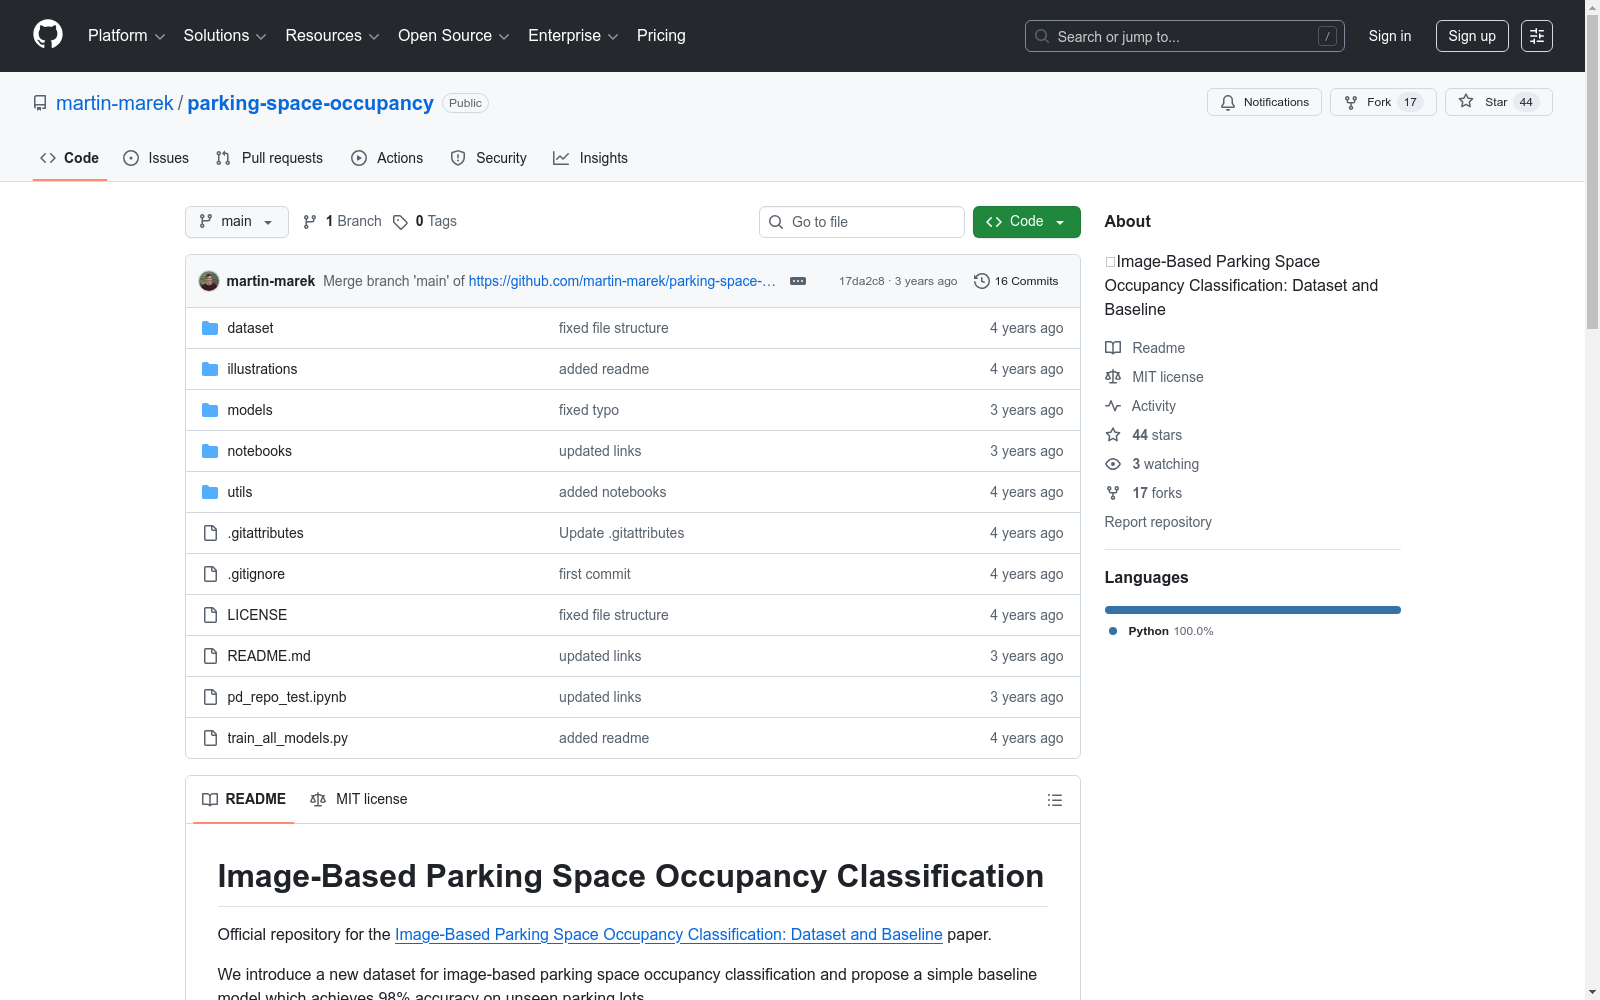Click the eye icon beside 3 watching
Viewport: 1600px width, 1000px height.
click(x=1113, y=464)
